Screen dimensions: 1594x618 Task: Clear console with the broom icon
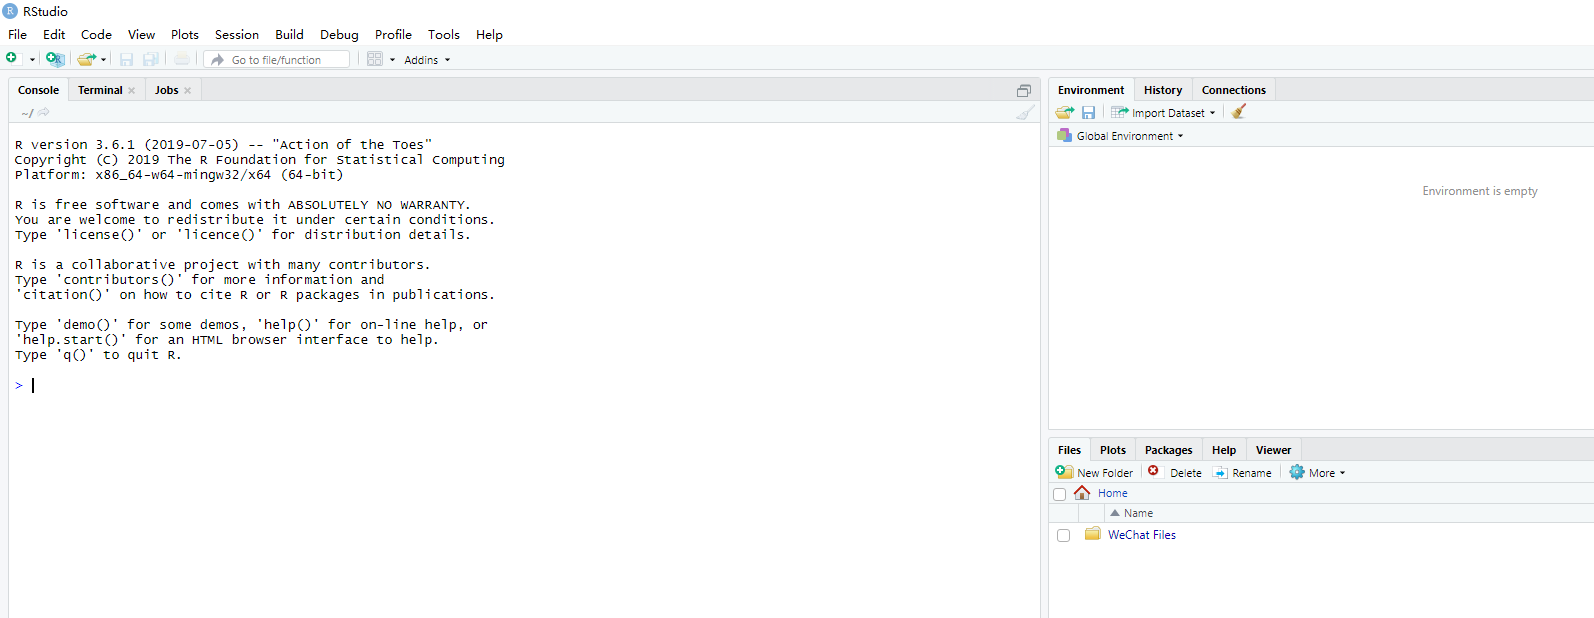pyautogui.click(x=1025, y=112)
